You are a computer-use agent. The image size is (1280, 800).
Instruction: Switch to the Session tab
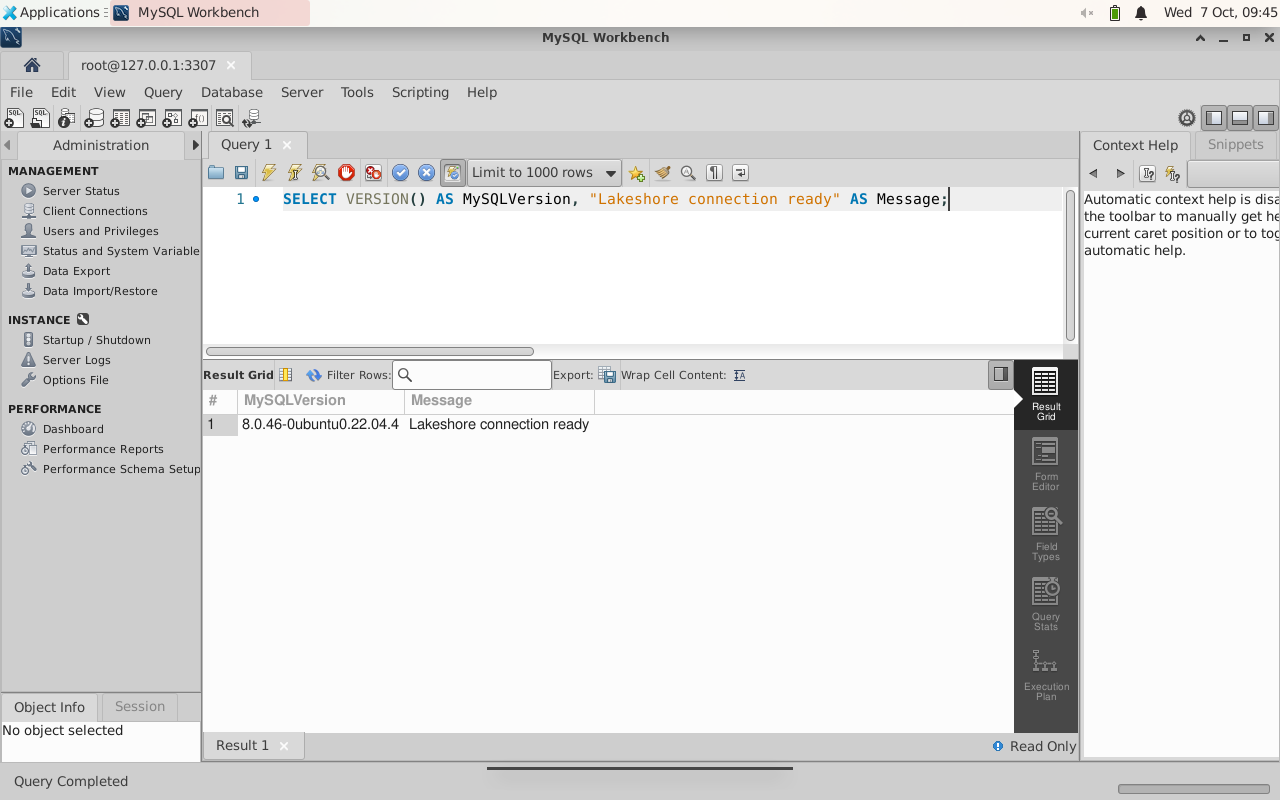click(140, 706)
